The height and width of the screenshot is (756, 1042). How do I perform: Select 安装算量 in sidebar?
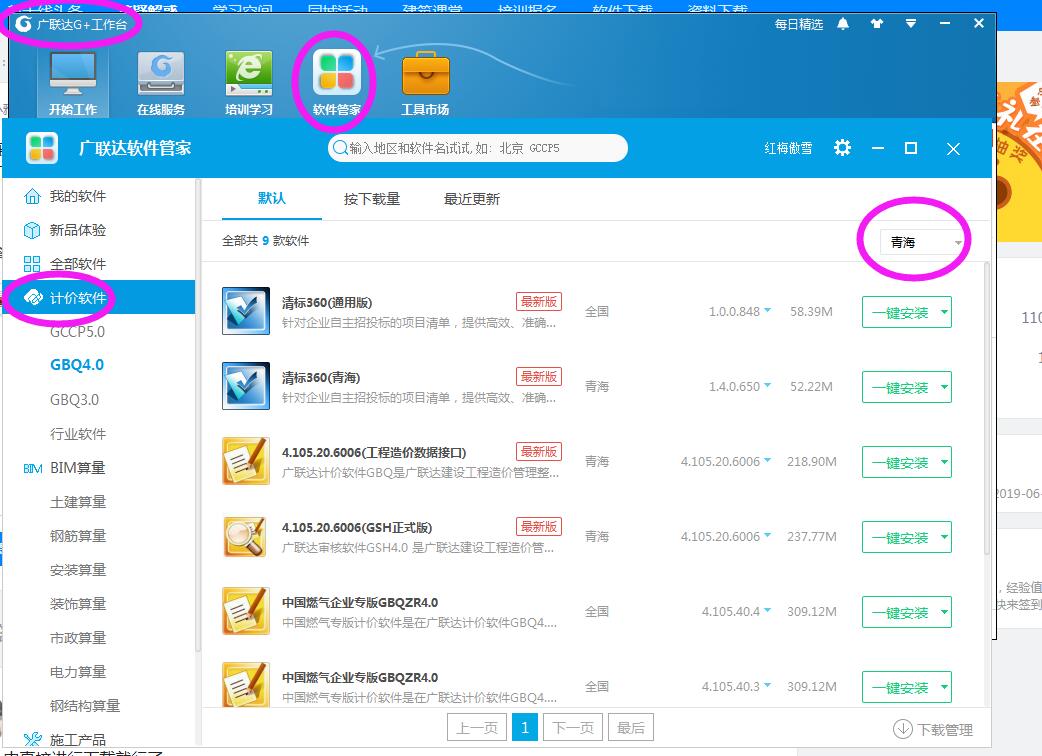[x=78, y=570]
